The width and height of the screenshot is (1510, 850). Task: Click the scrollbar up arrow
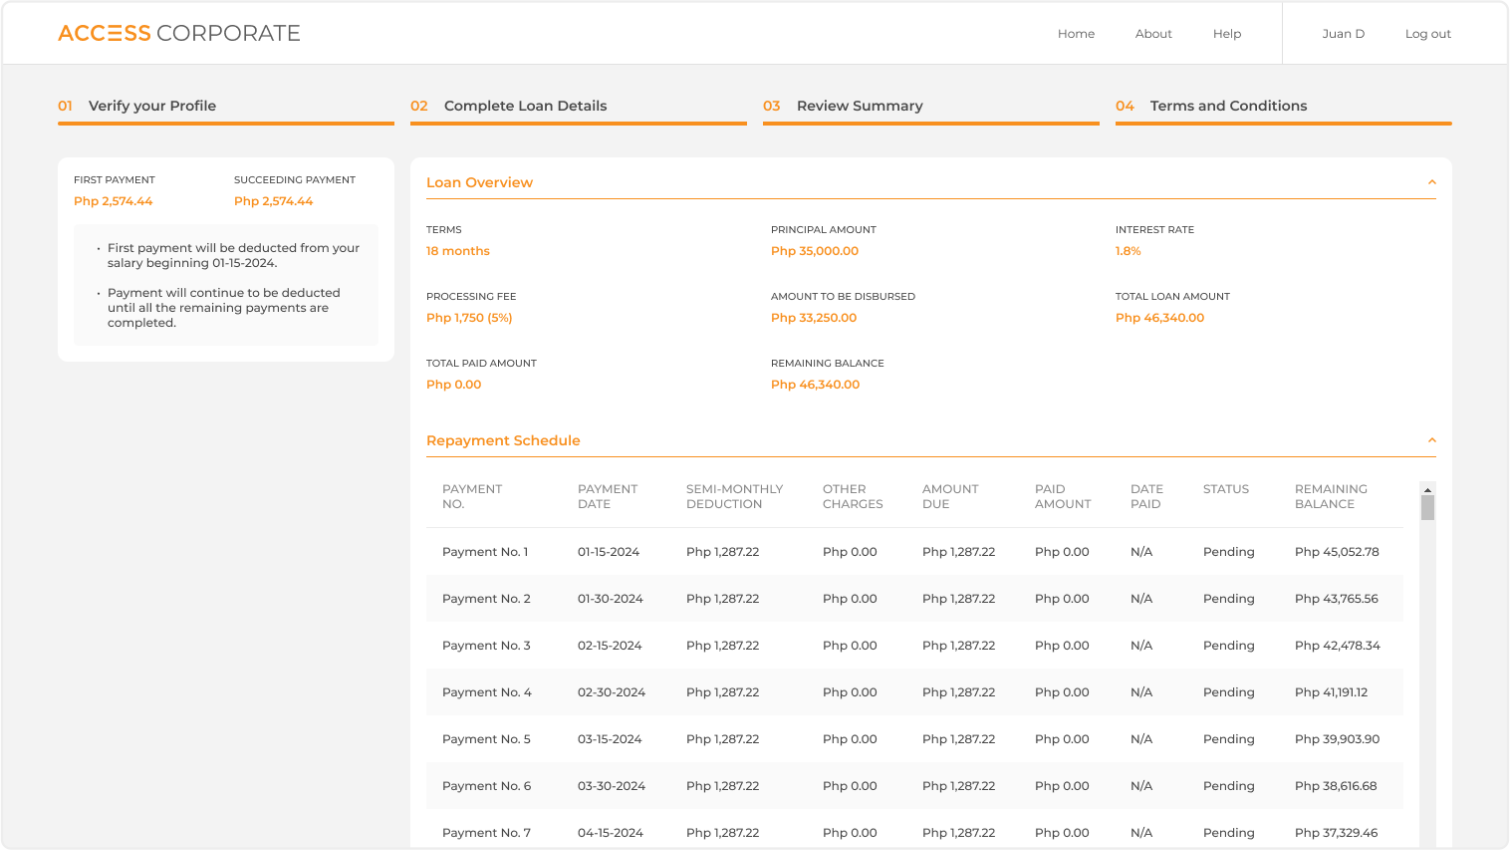(x=1428, y=489)
